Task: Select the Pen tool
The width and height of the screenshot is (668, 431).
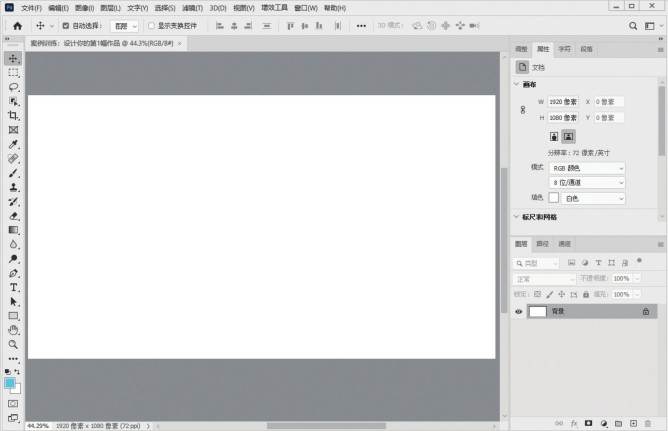Action: point(13,273)
